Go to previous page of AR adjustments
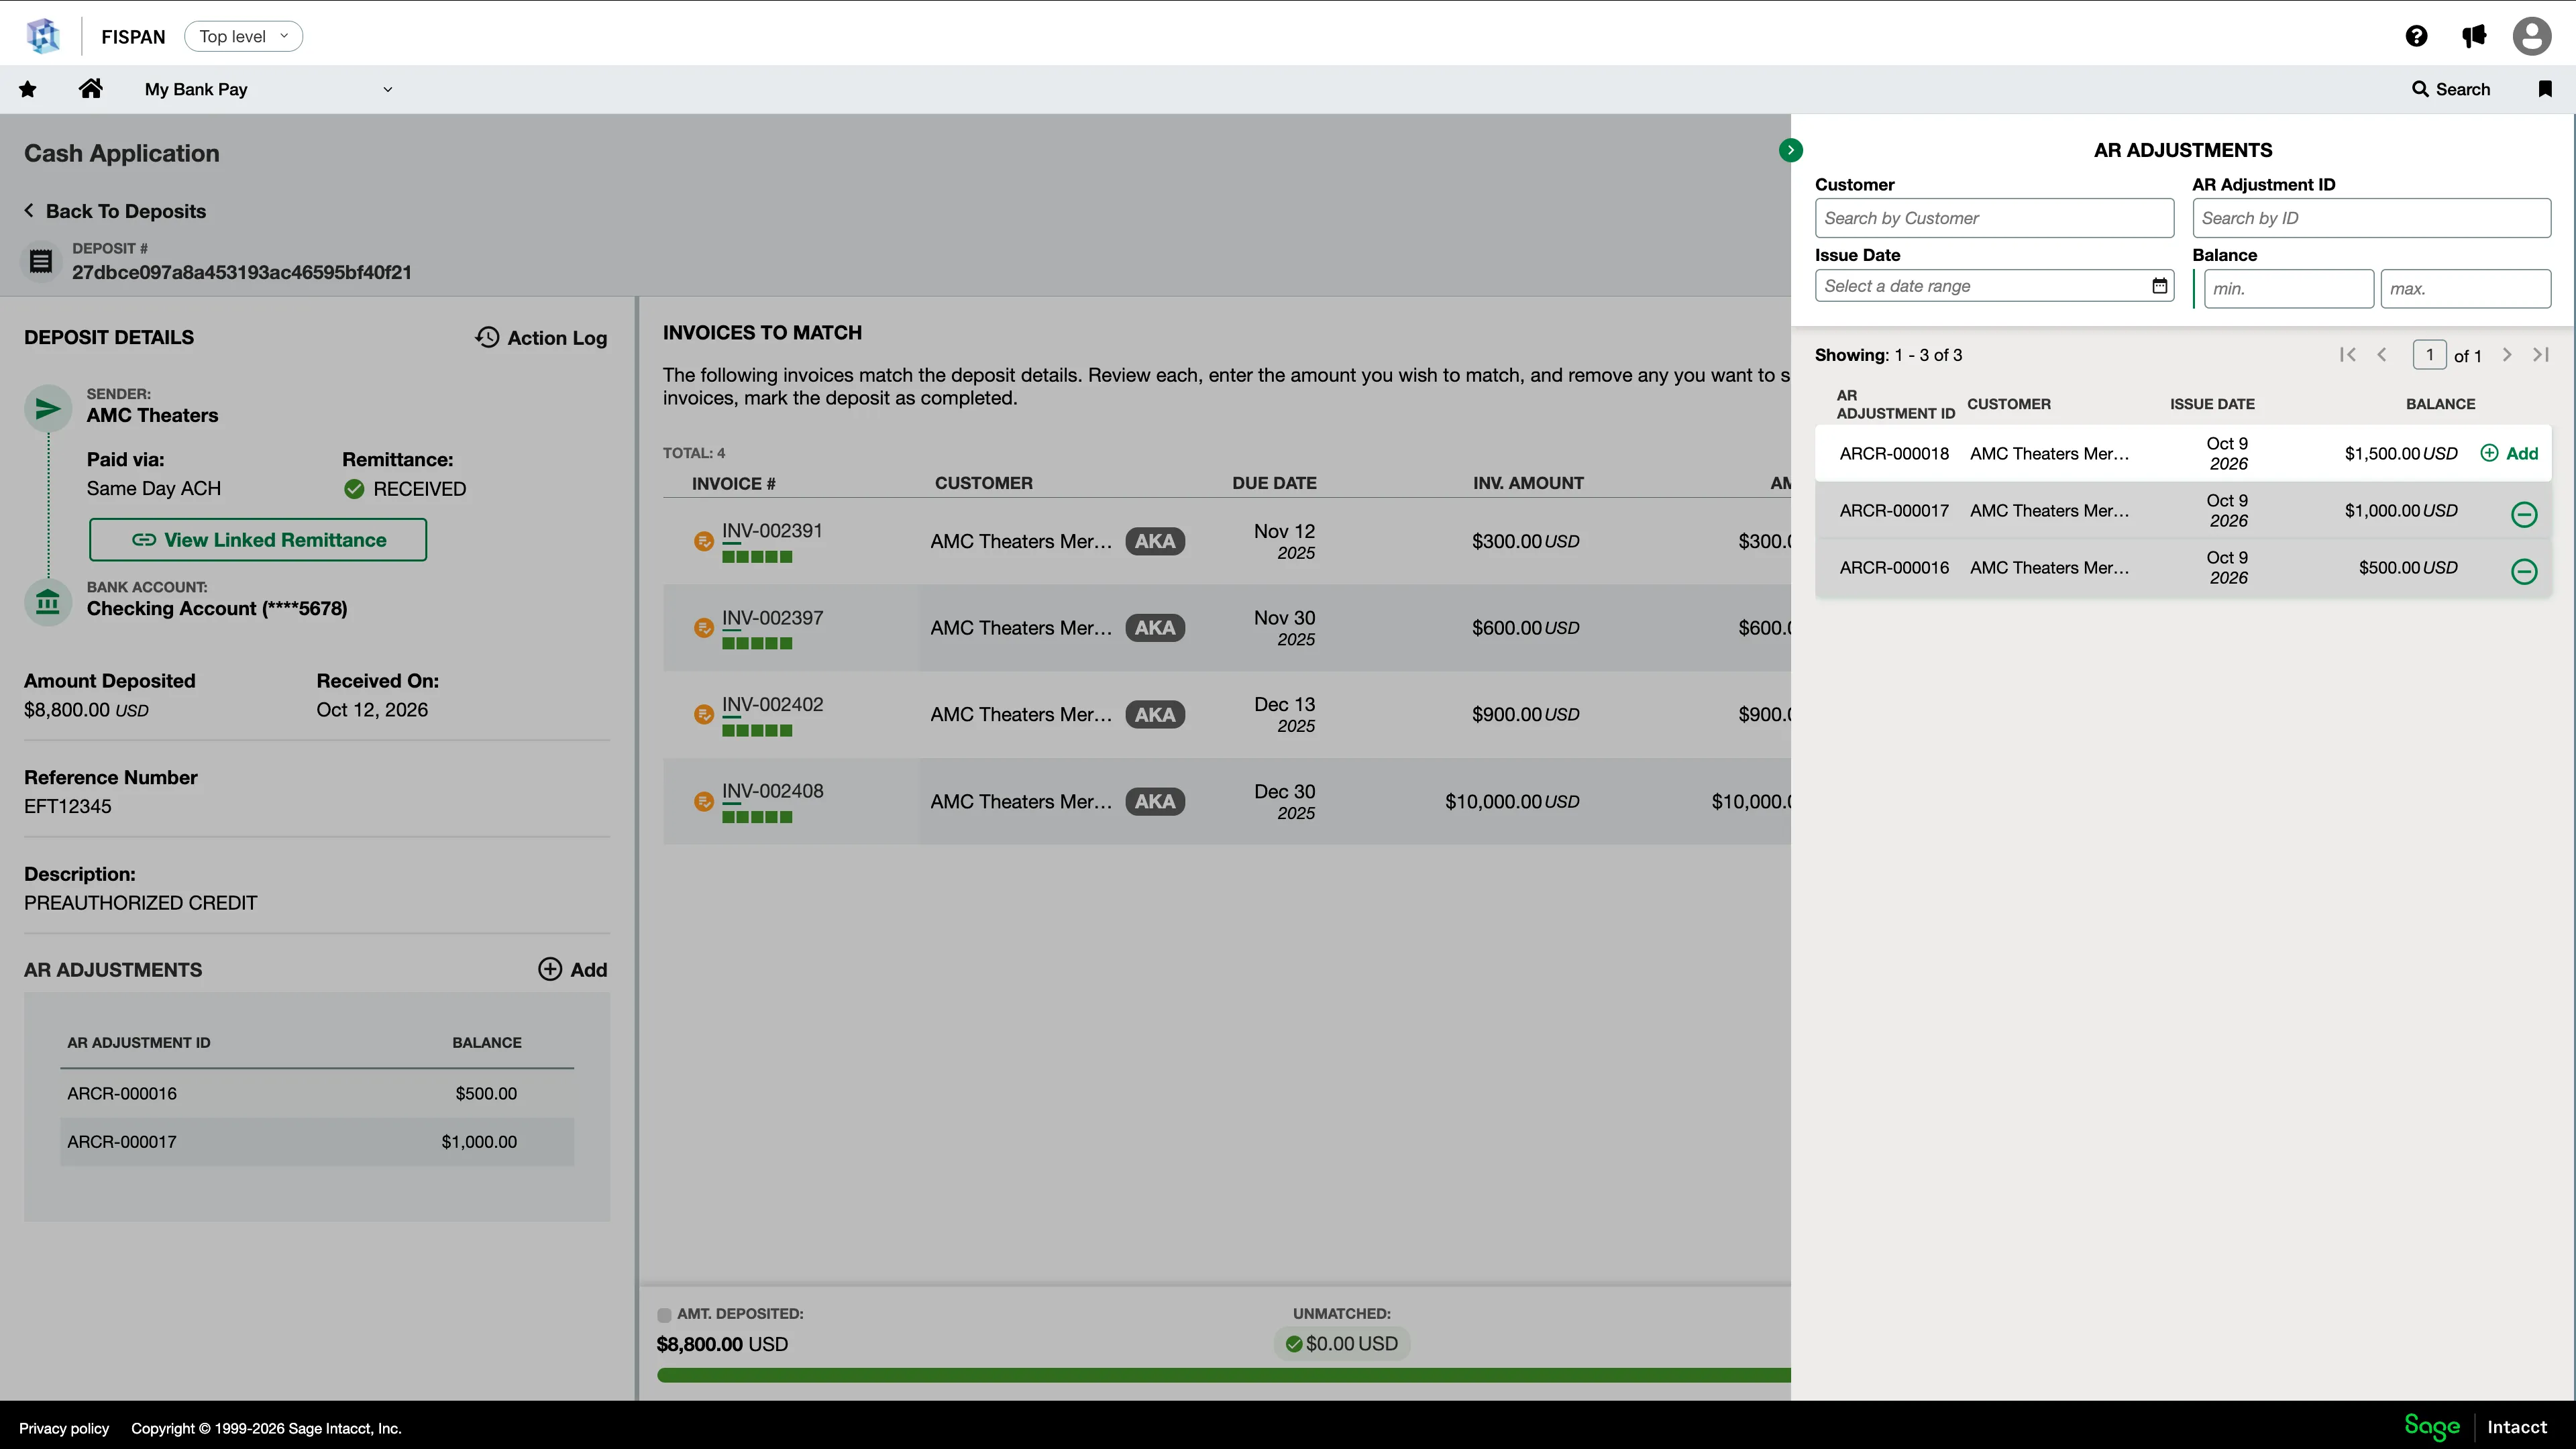2576x1449 pixels. 2382,355
